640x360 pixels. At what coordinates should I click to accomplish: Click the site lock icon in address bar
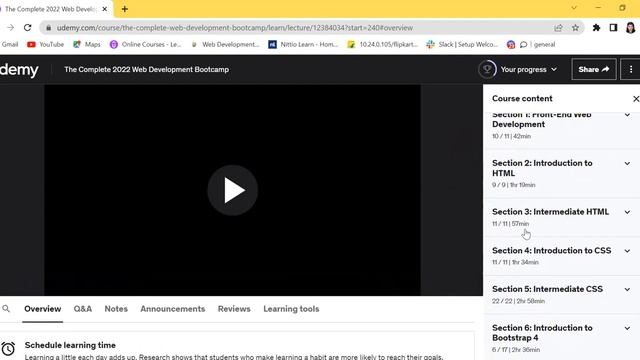(49, 28)
